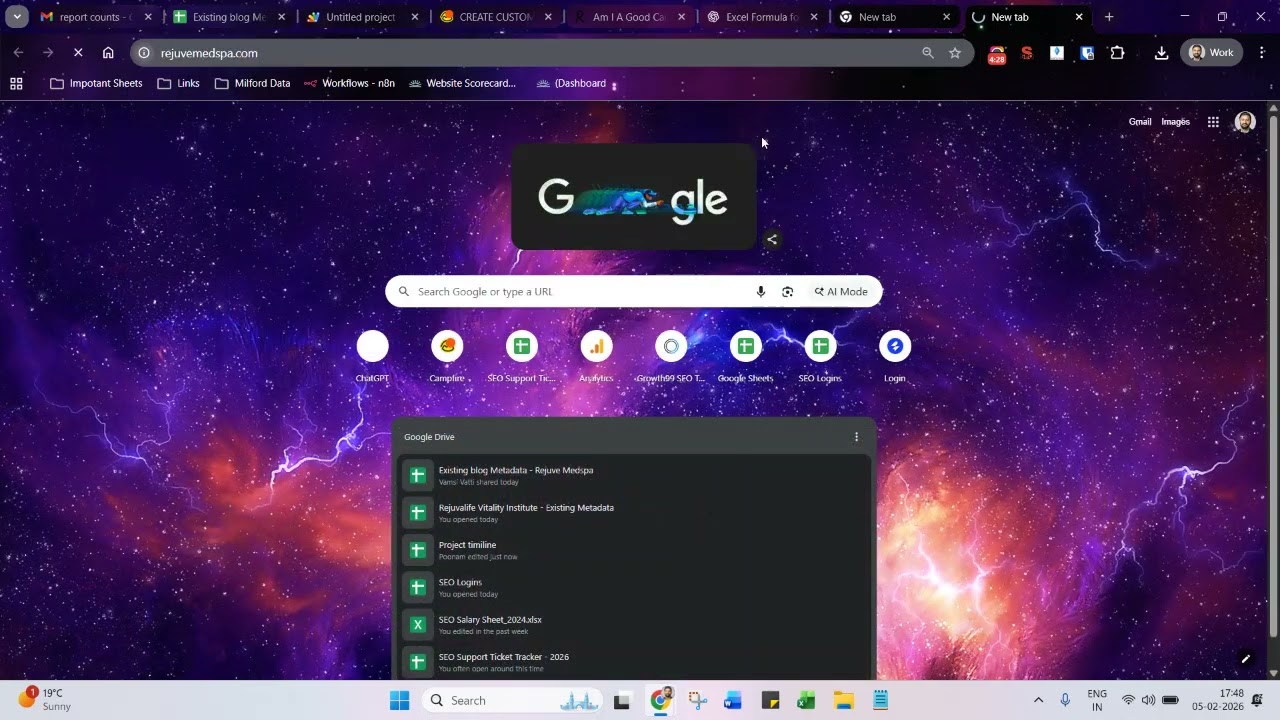
Task: Open the red extension with 4:28 badge
Action: click(x=996, y=54)
